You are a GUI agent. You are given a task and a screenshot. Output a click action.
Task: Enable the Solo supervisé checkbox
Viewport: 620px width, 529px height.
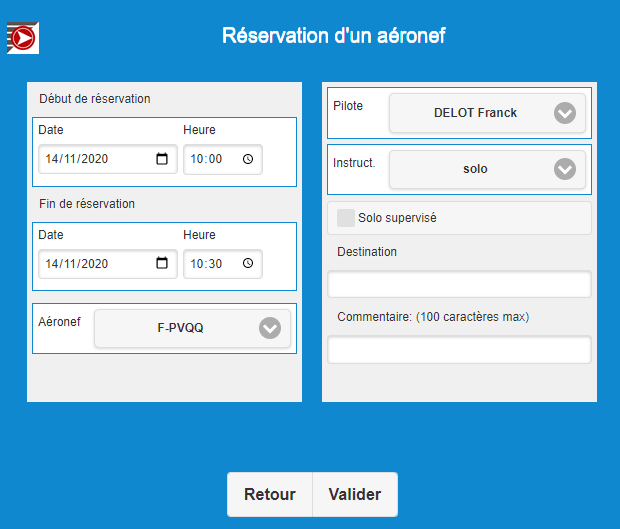click(346, 218)
